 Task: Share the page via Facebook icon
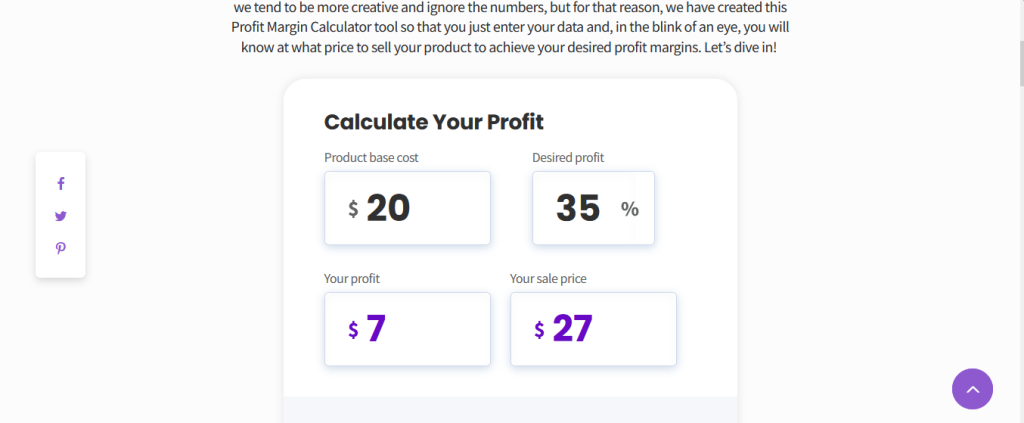pyautogui.click(x=61, y=184)
